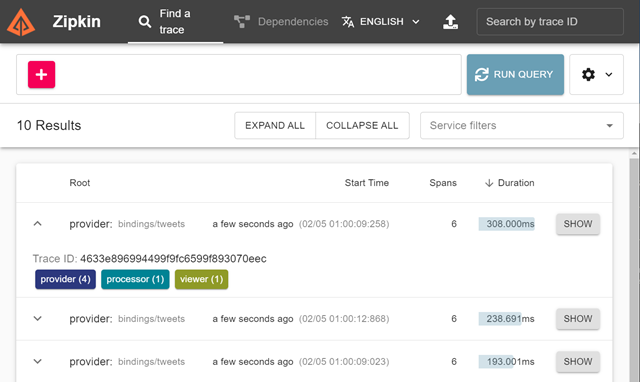
Task: Click start time 02/05 01:00:12:868
Action: 344,319
